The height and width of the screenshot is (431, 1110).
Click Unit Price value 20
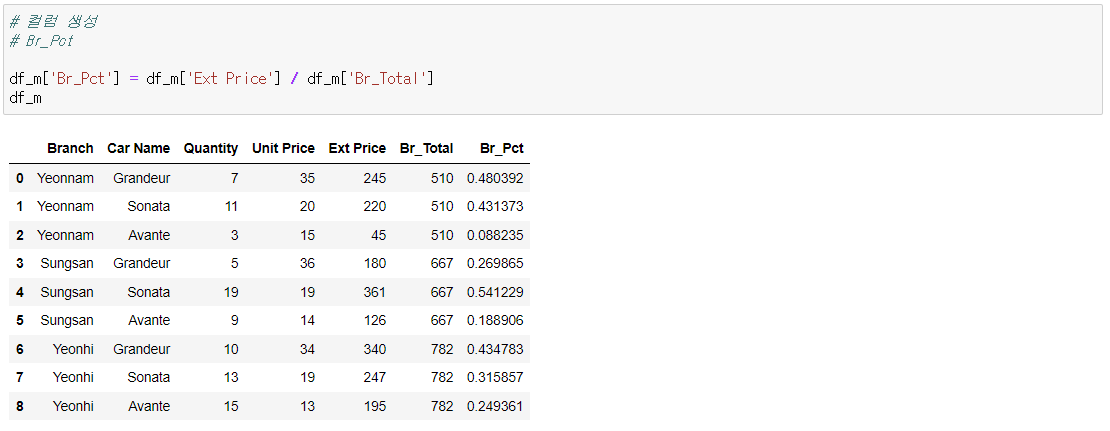(x=307, y=207)
